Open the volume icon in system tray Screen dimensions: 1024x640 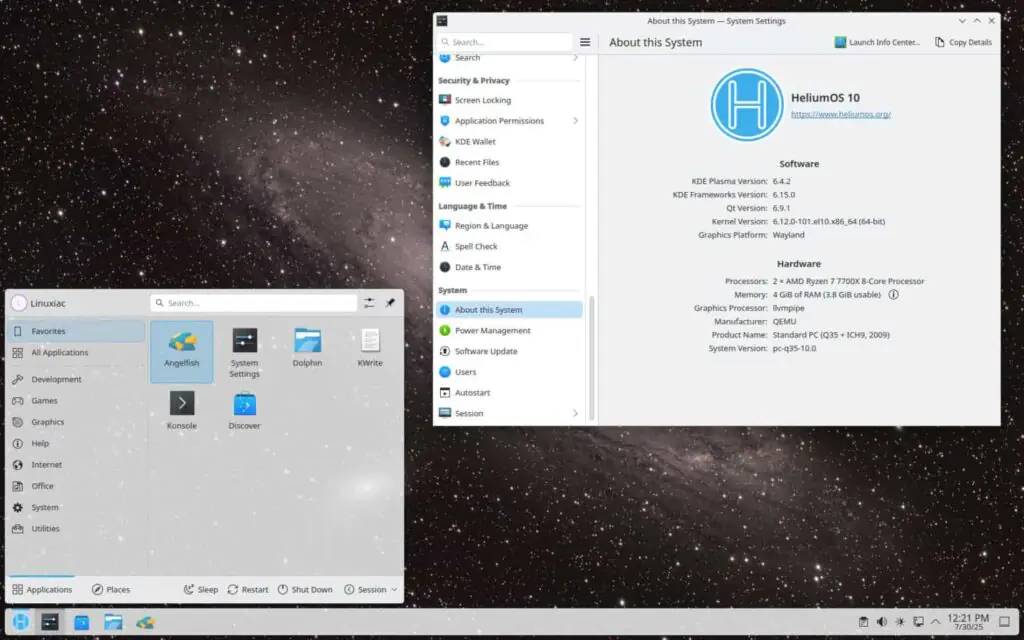[881, 622]
